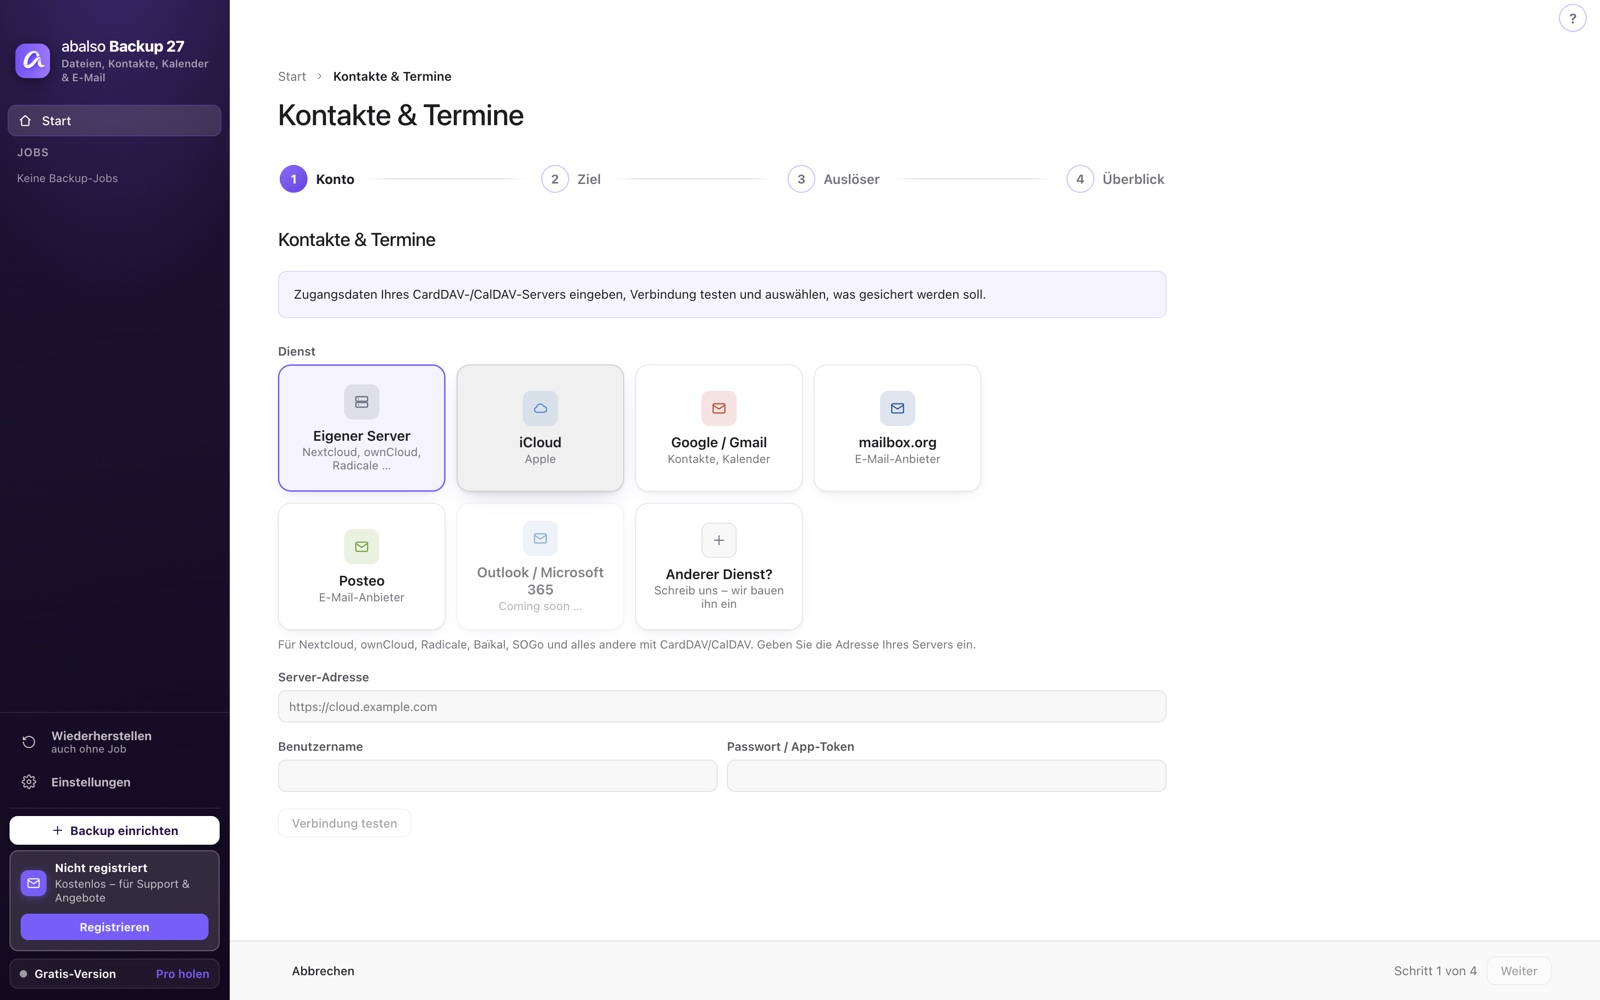1600x1000 pixels.
Task: Click the Zugangsdaten info banner text
Action: tap(640, 295)
